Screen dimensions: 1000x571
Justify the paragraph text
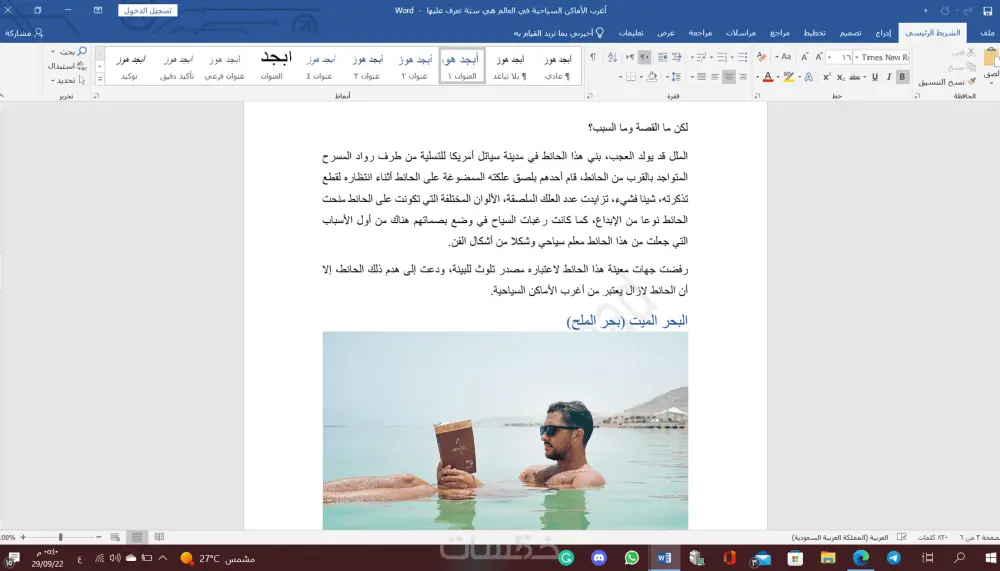click(x=702, y=77)
